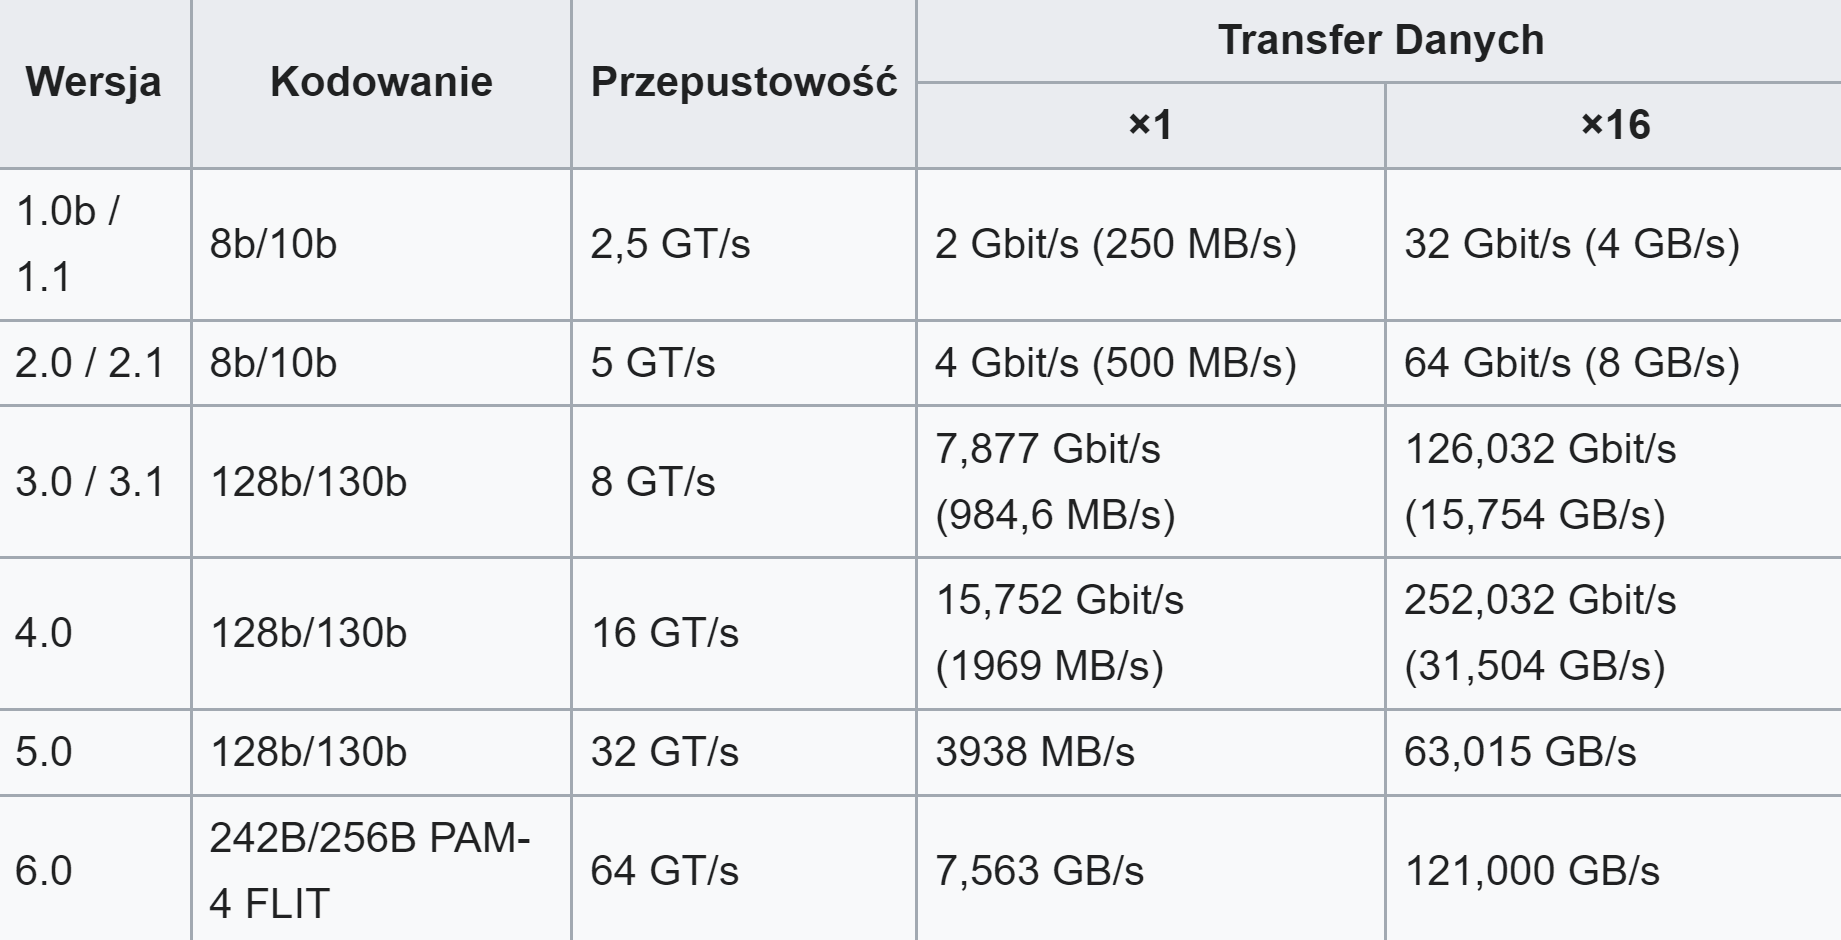Select the ×1 subheader cell
Screen dimensions: 1841x940
pyautogui.click(x=1151, y=125)
